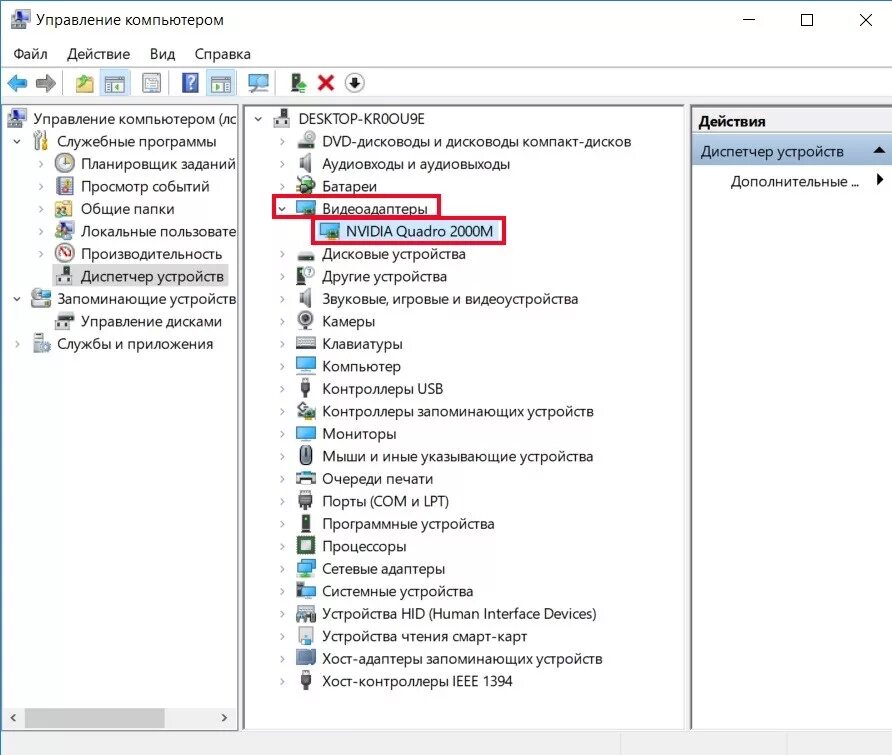Click the Камеры webcam icon
The width and height of the screenshot is (892, 755).
point(305,321)
